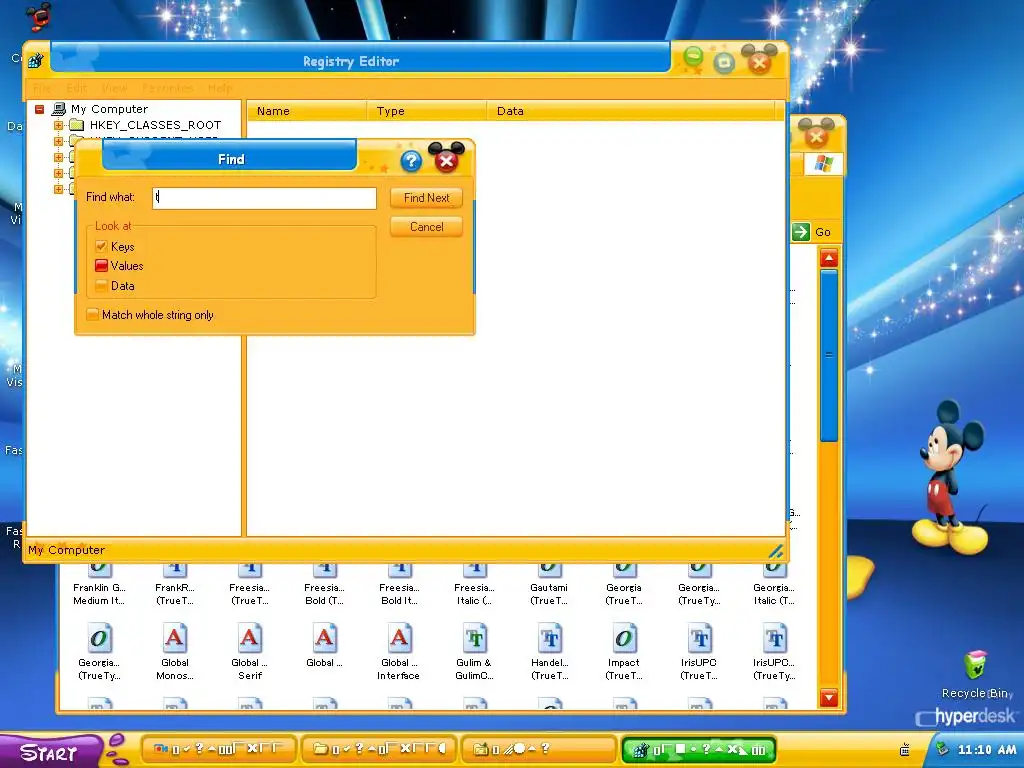This screenshot has height=768, width=1024.
Task: Select the Handel... TrueType font icon
Action: (550, 638)
